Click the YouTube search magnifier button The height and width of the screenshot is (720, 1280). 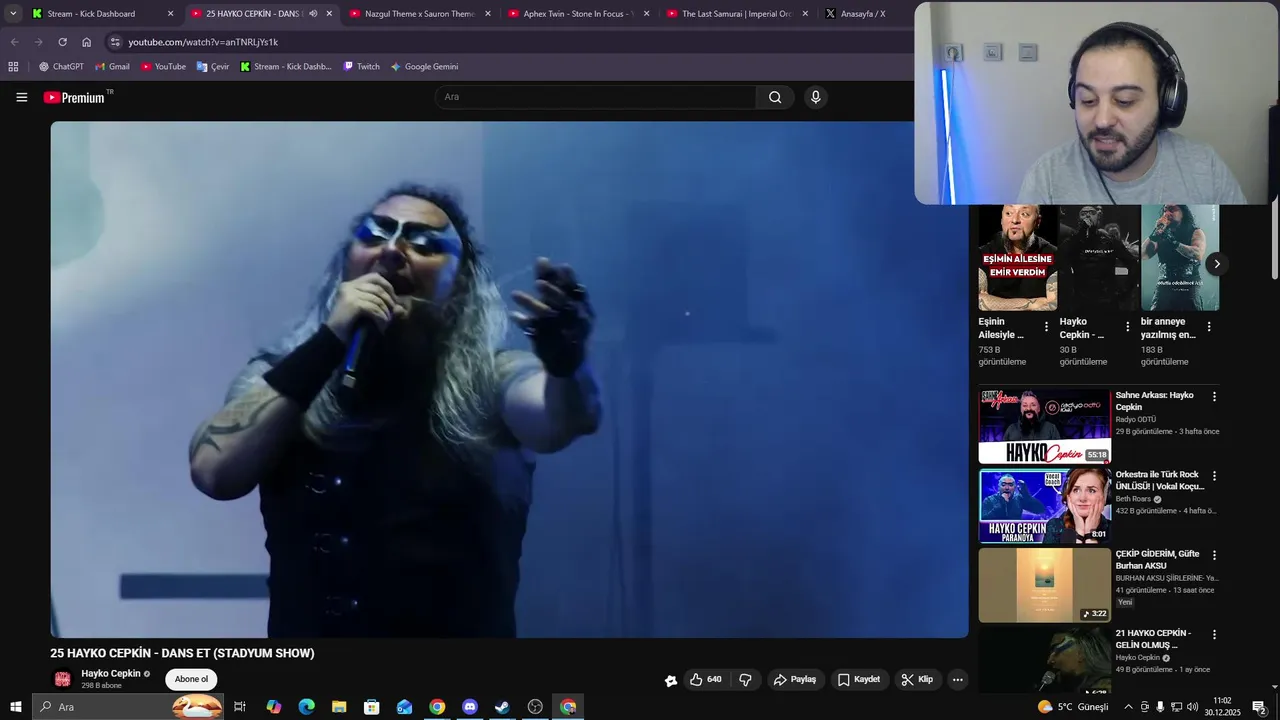(x=775, y=97)
